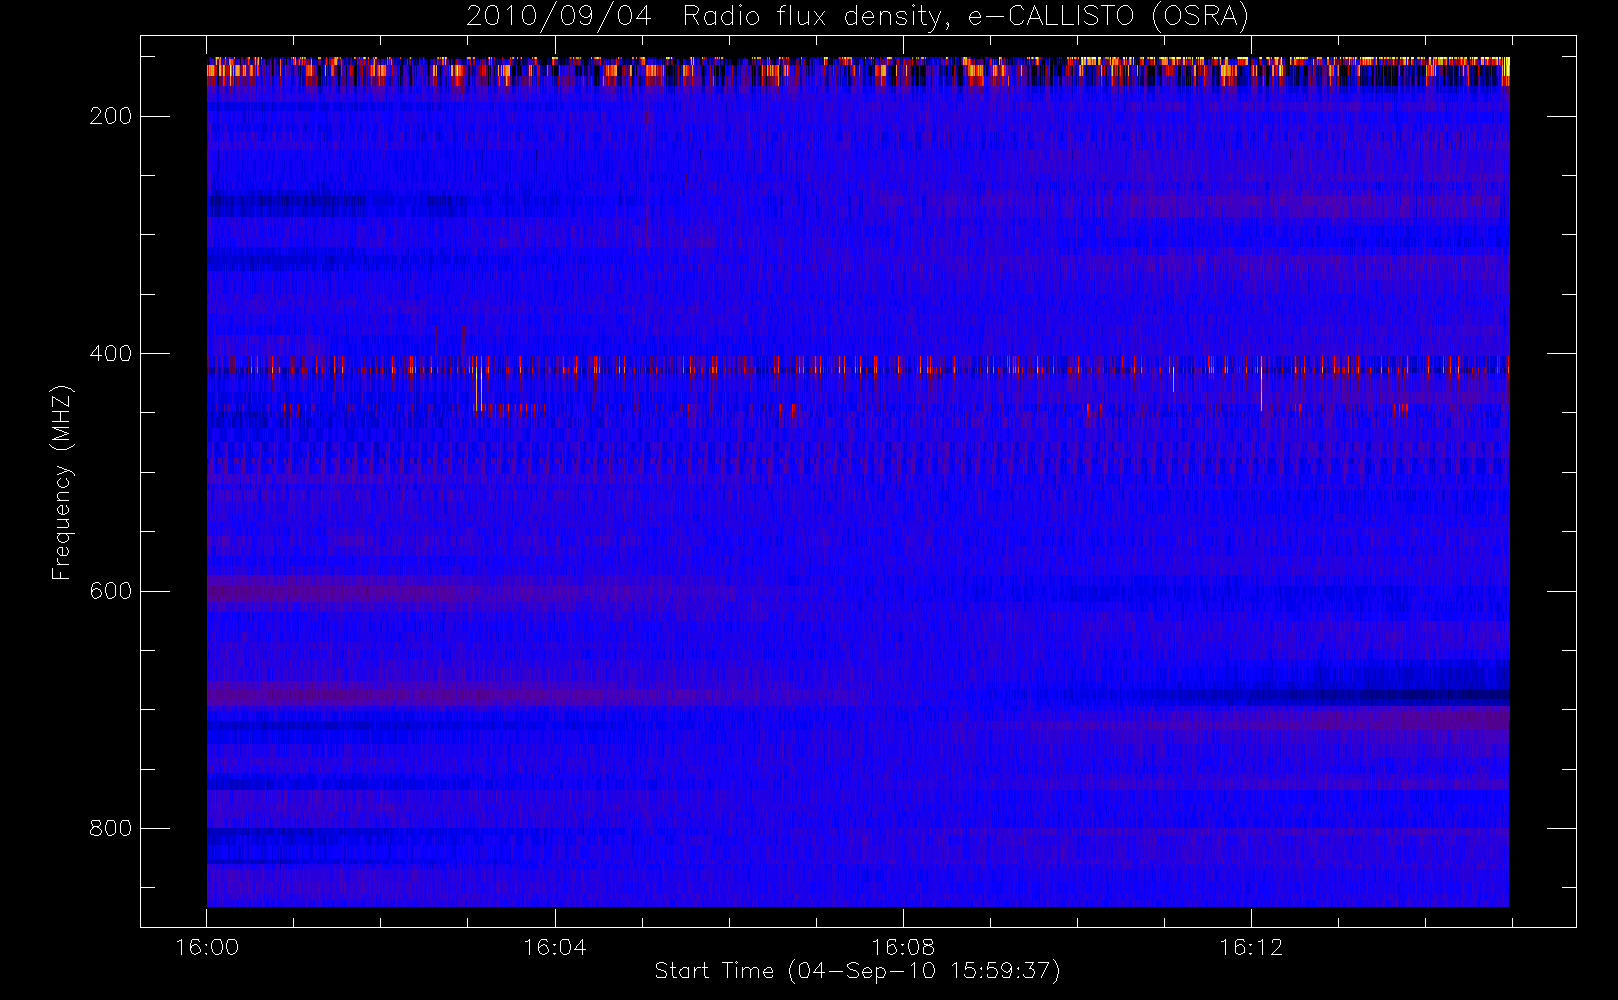Screen dimensions: 1618x1000
Task: Click the 'Frequency (MHz)' y-axis label
Action: click(x=62, y=482)
